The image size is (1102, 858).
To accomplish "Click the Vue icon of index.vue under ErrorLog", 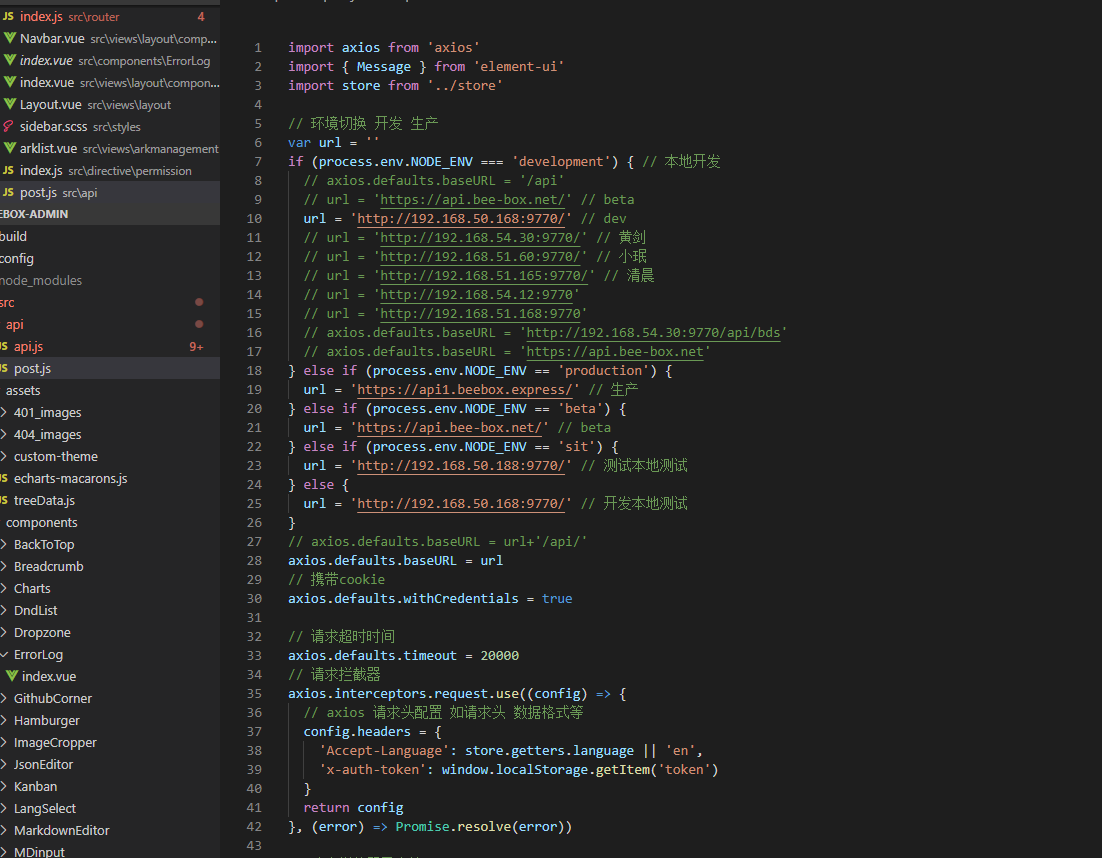I will (12, 677).
